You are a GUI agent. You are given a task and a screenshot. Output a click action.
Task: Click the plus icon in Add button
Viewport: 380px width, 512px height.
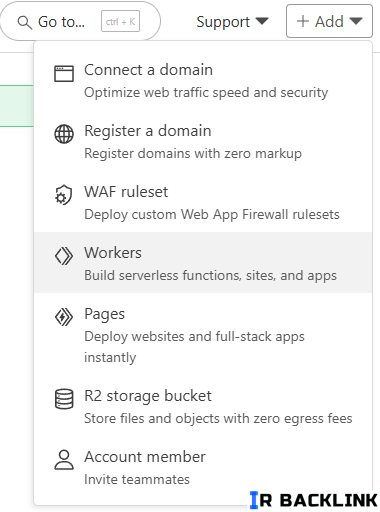click(x=303, y=21)
